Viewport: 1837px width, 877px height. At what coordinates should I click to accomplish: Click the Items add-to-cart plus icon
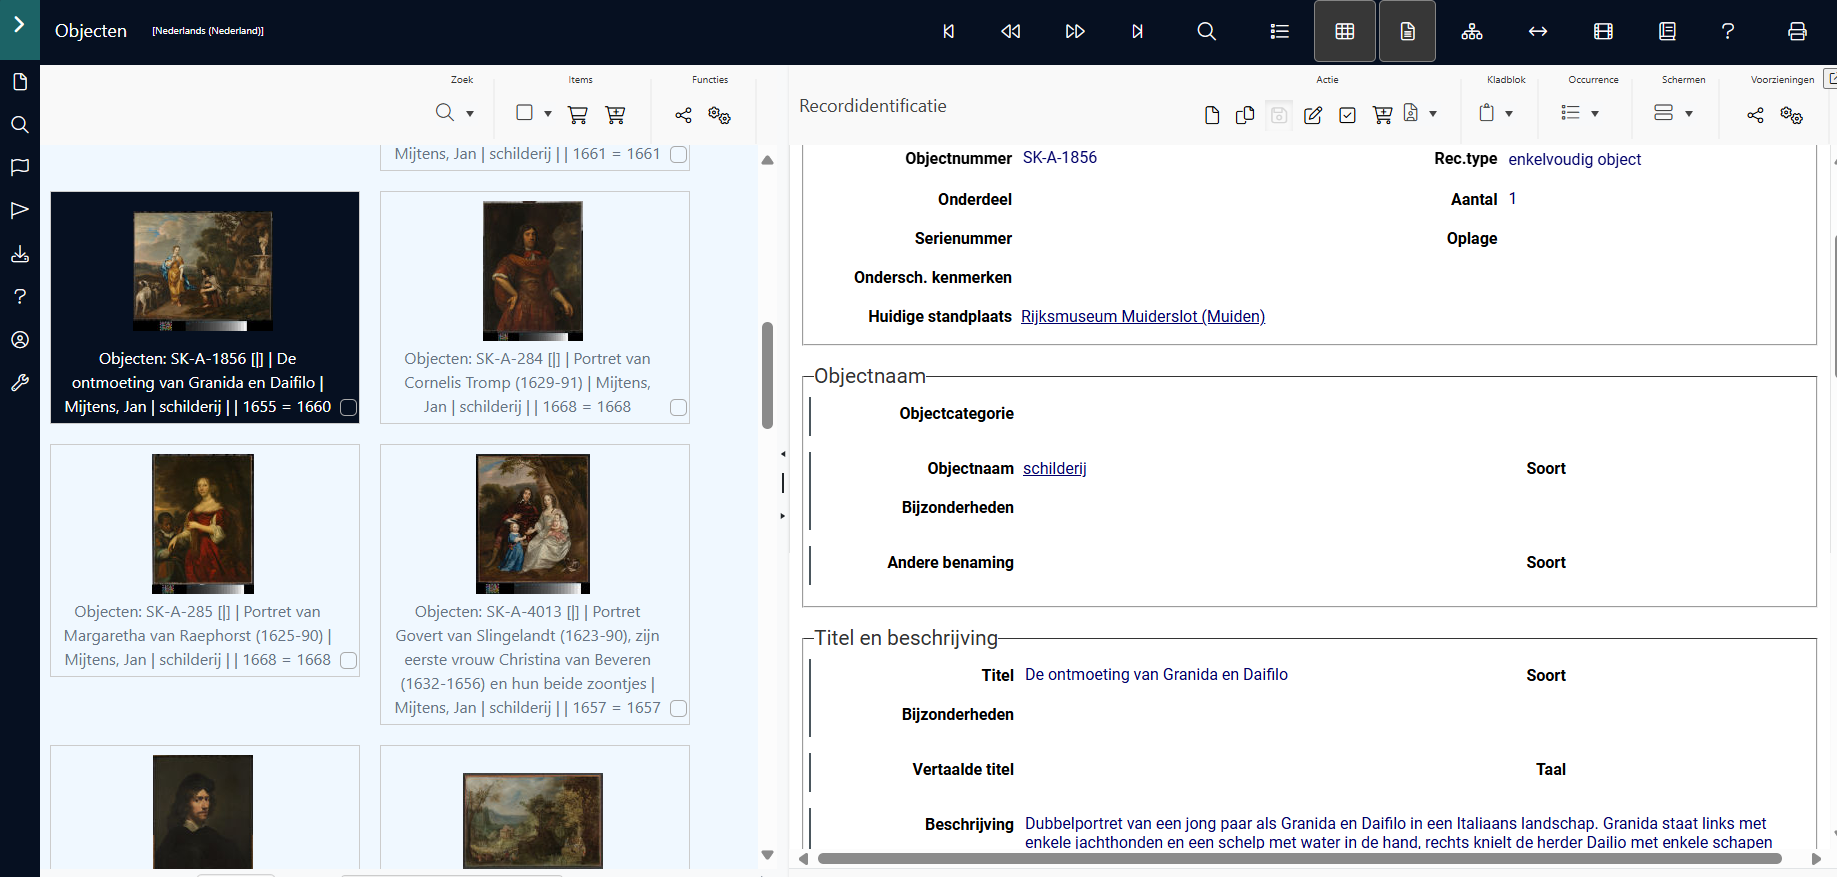[615, 115]
